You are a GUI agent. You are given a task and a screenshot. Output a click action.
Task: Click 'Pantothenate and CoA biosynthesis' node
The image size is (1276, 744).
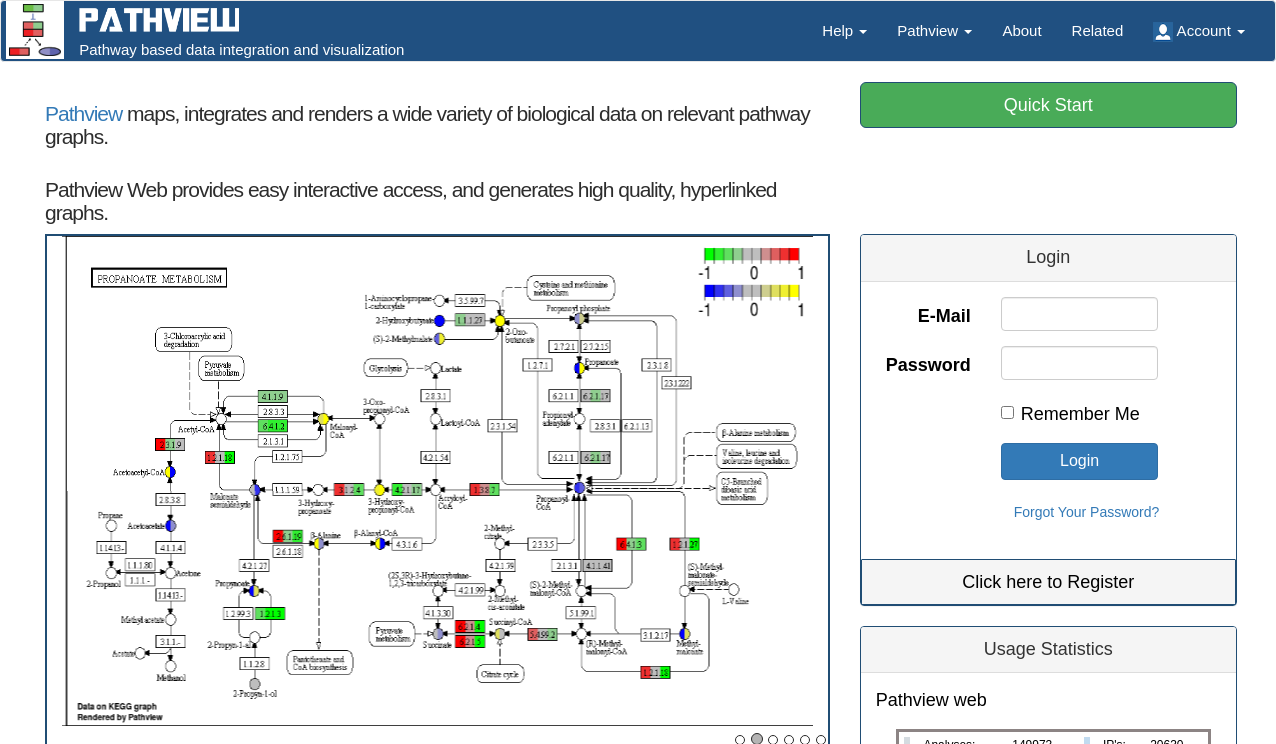click(x=319, y=662)
